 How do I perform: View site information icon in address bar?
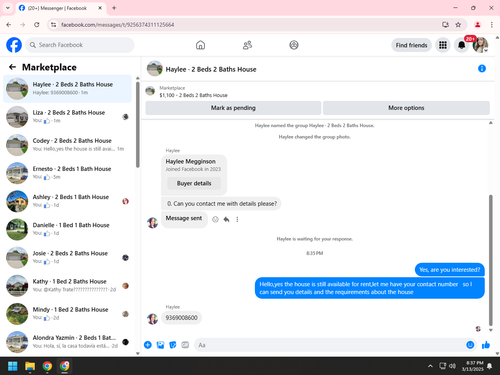click(x=53, y=25)
